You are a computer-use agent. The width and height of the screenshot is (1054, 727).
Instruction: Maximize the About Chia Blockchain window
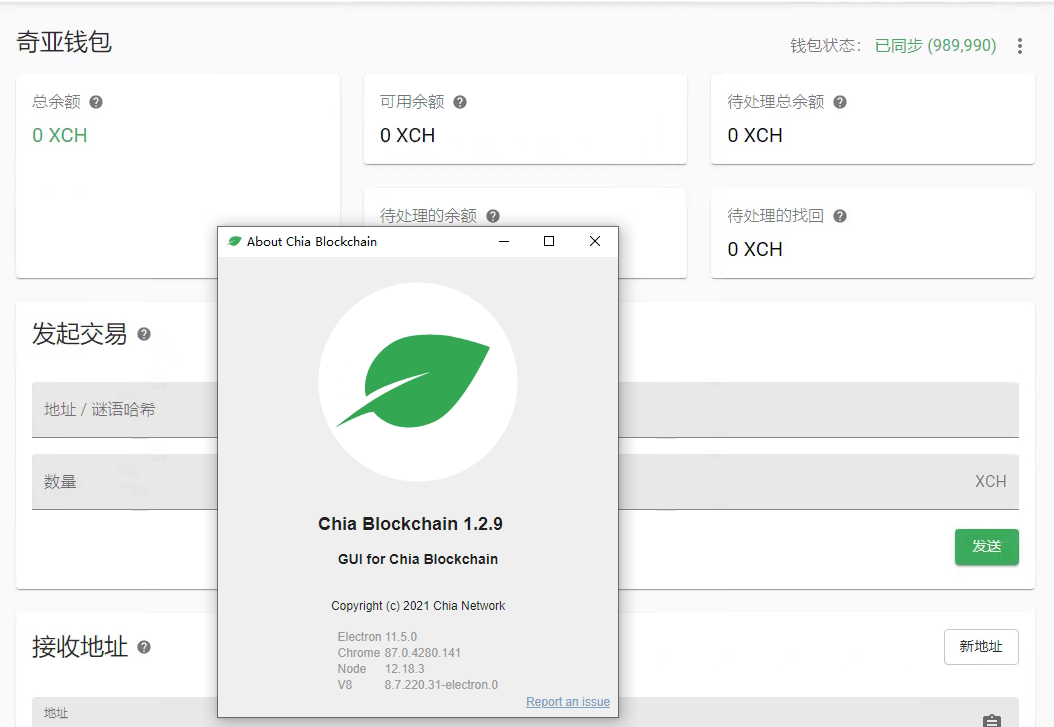(549, 241)
